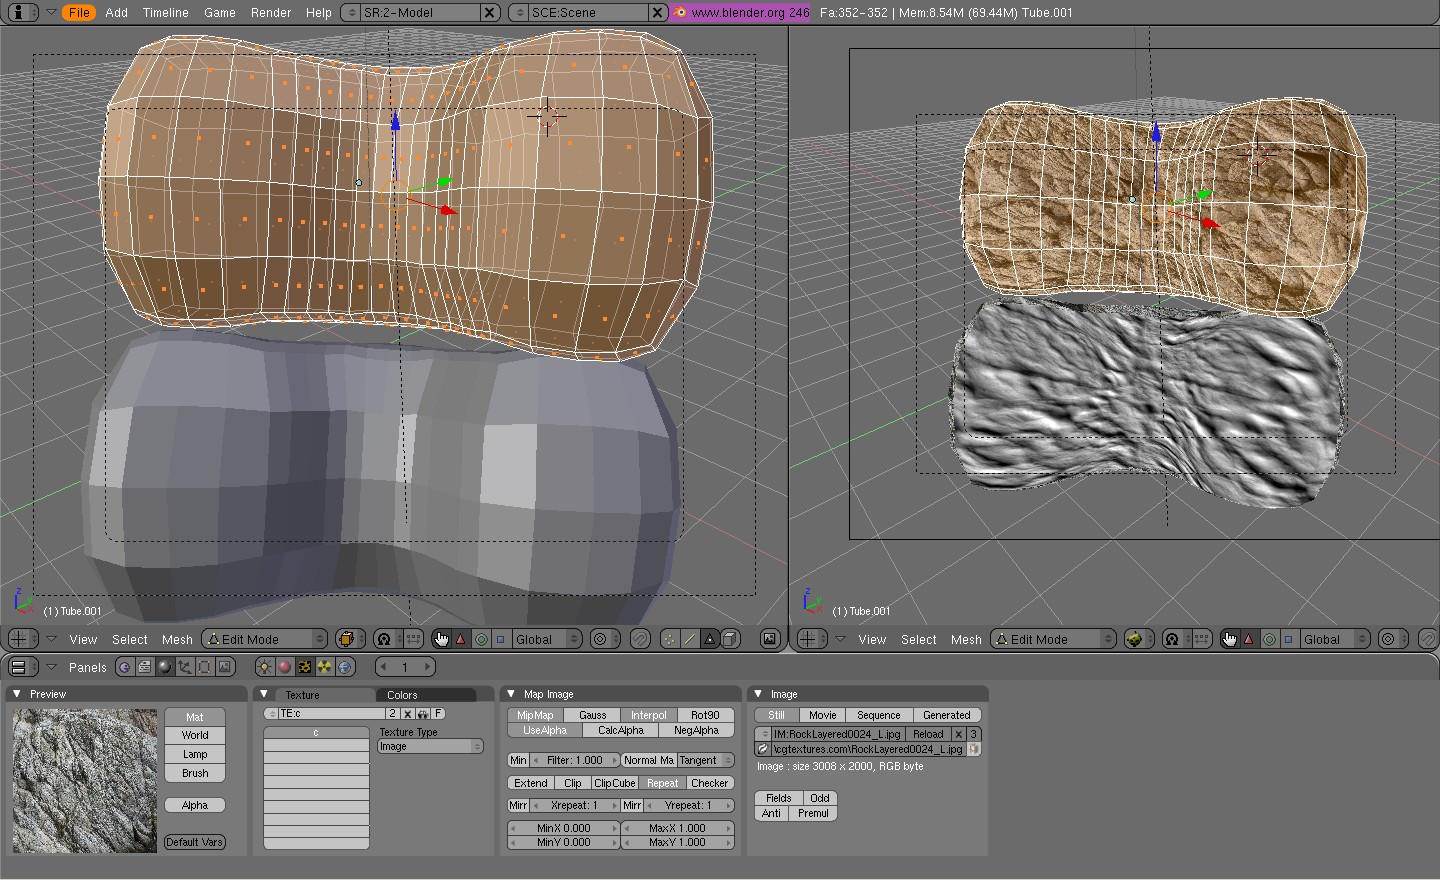
Task: Click the render preview icon in viewport header
Action: click(770, 638)
